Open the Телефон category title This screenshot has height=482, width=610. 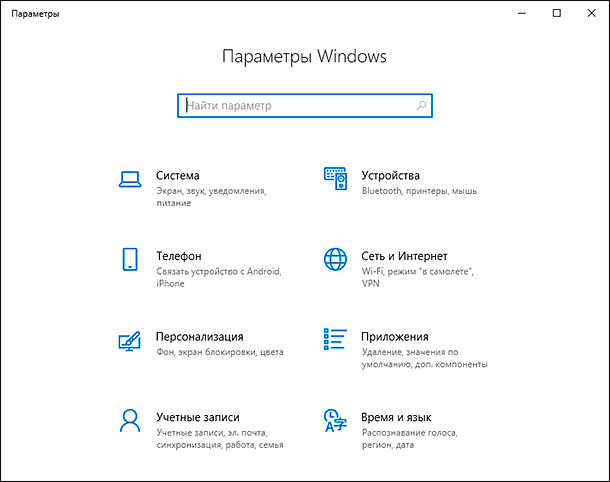(179, 256)
